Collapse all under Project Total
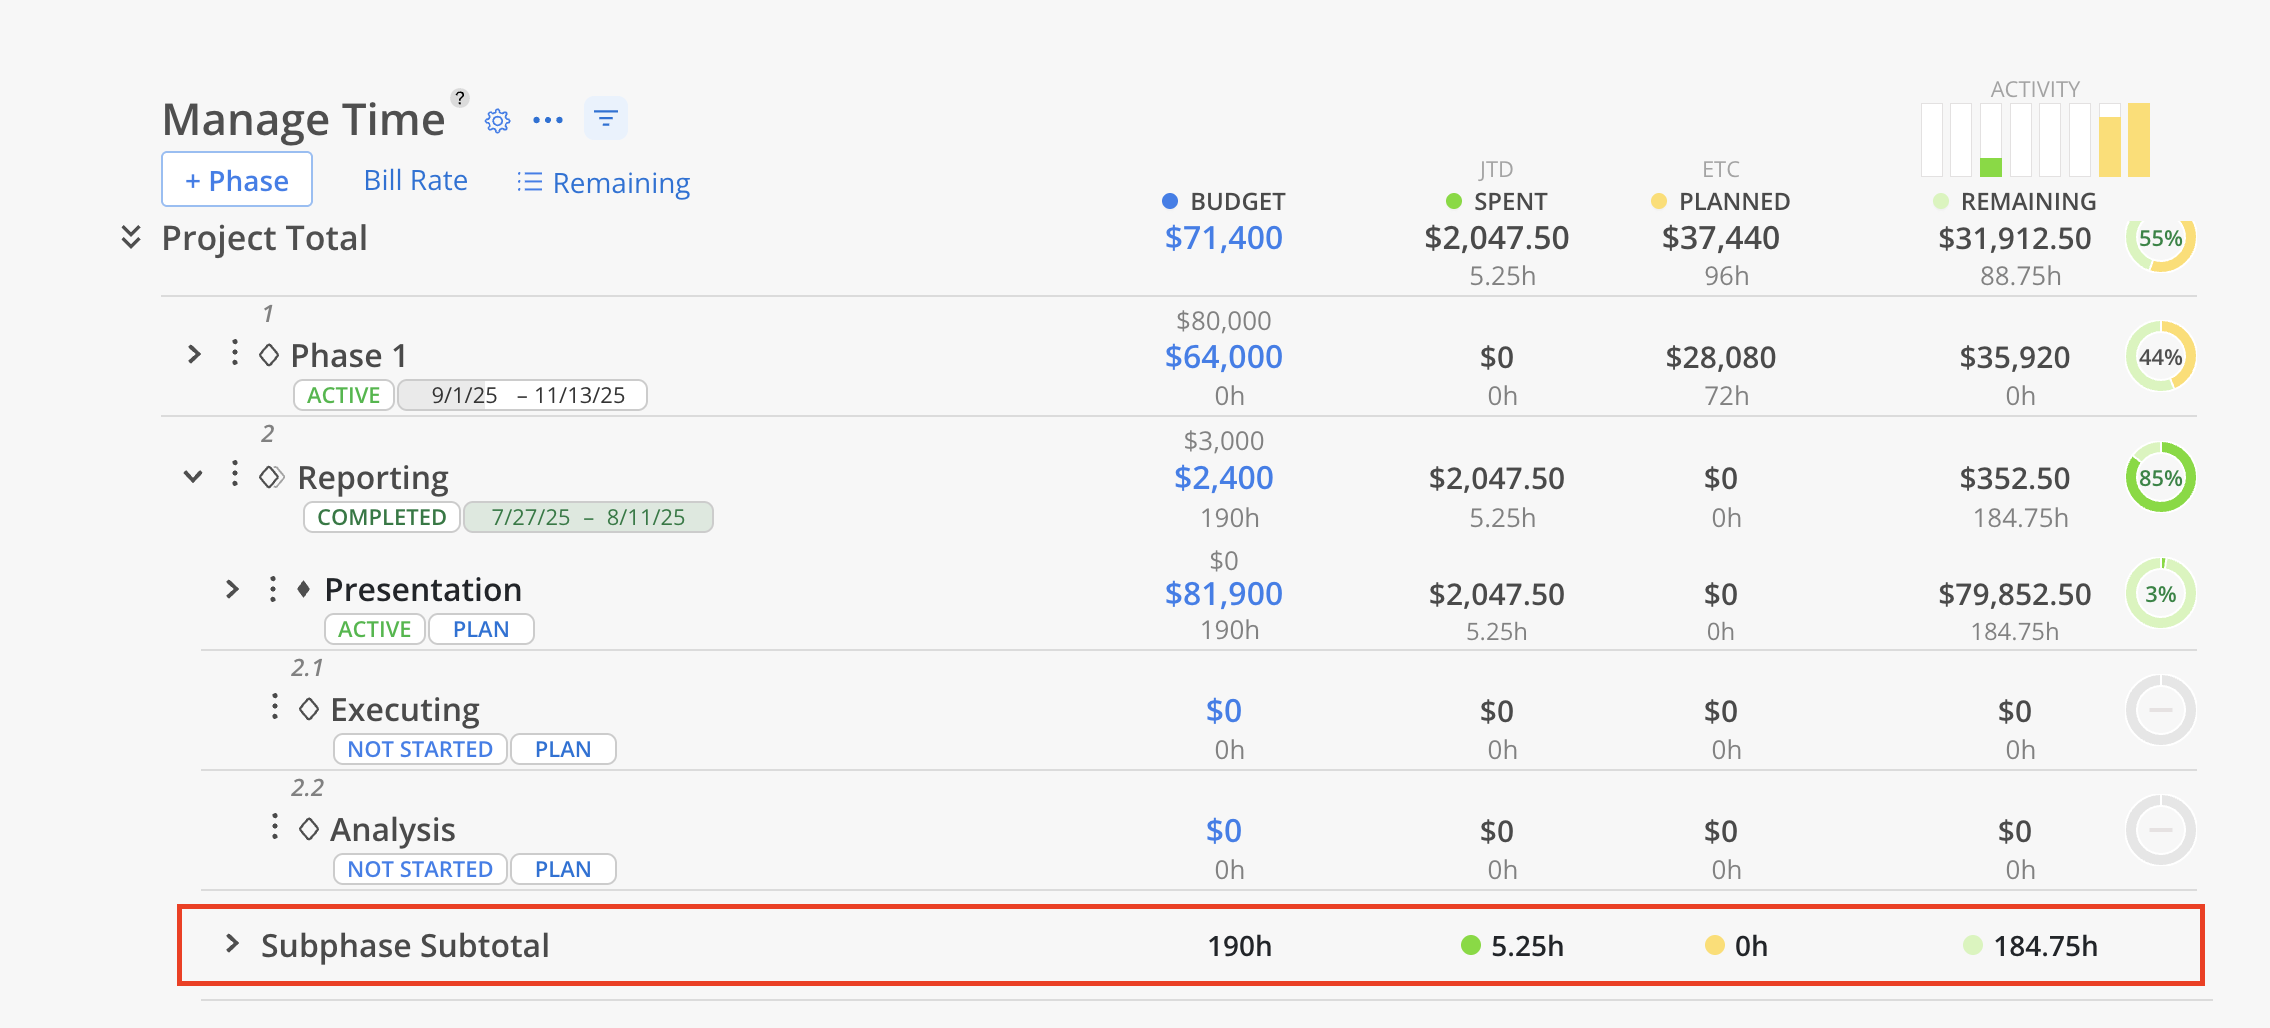 tap(131, 237)
